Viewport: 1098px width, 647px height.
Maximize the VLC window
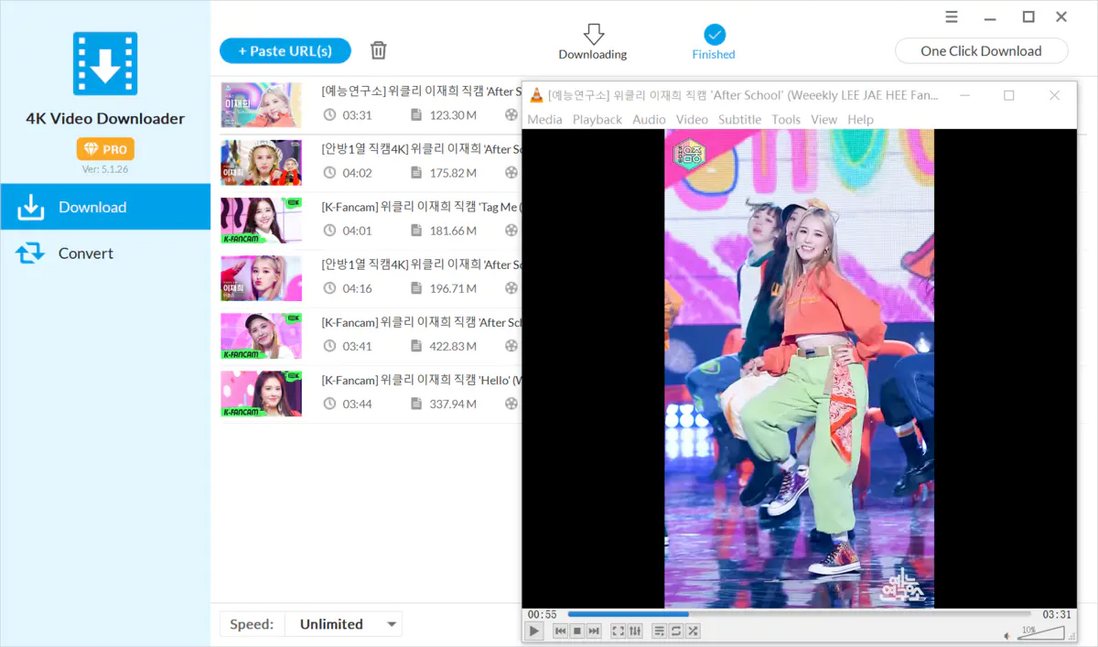tap(1009, 95)
